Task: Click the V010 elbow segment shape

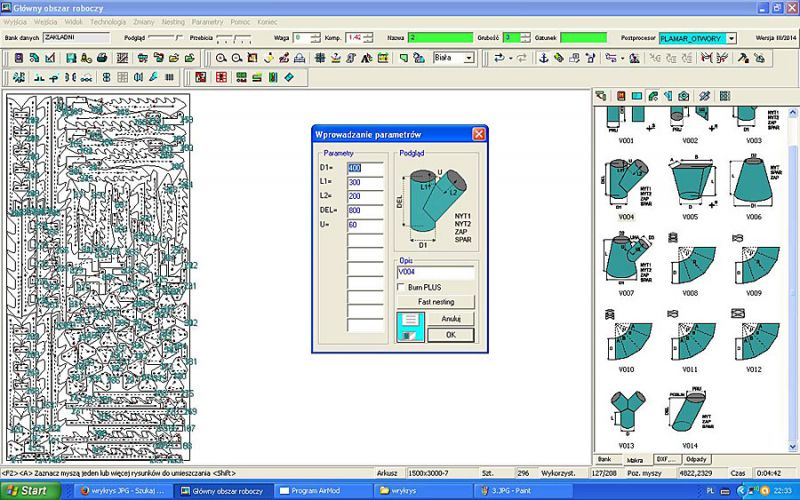Action: tap(626, 338)
